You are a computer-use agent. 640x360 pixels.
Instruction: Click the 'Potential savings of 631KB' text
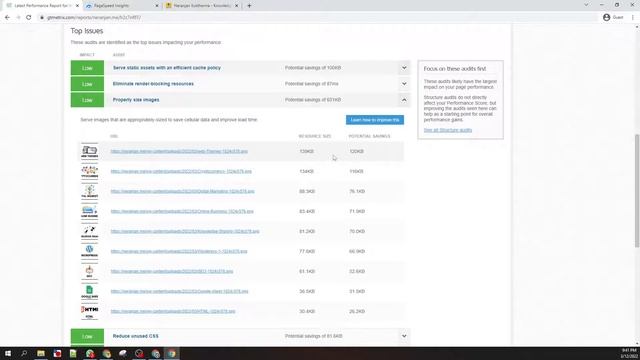313,100
